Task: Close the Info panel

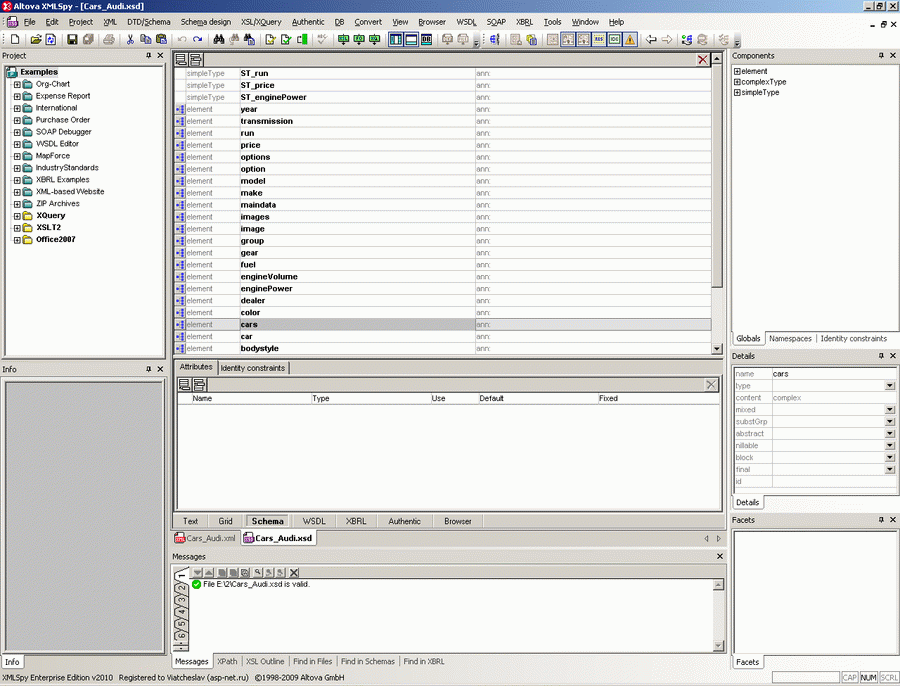Action: pyautogui.click(x=160, y=369)
